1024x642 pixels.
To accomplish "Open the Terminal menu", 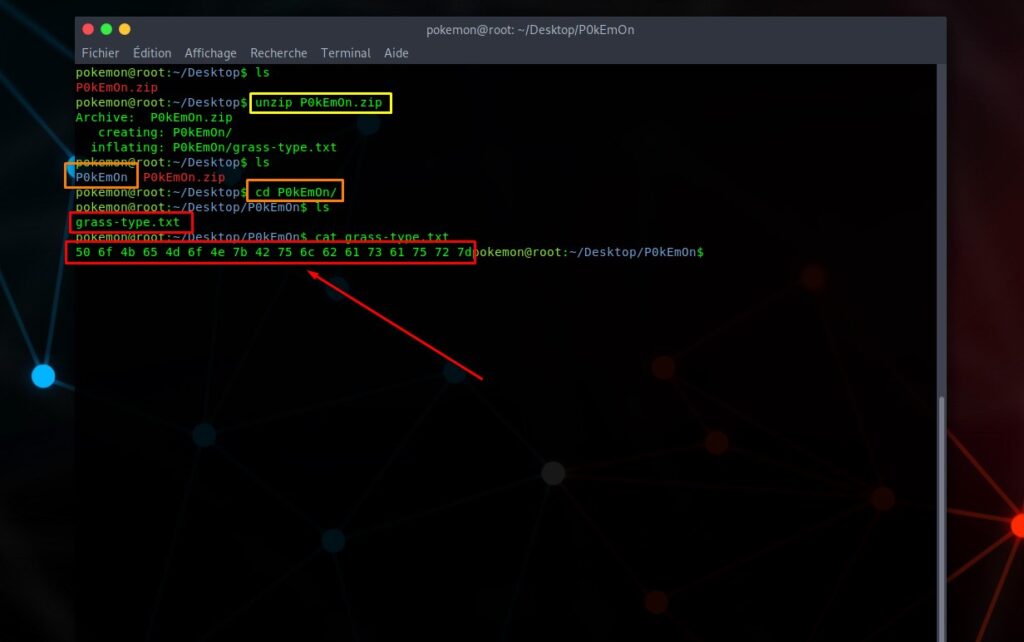I will [345, 52].
